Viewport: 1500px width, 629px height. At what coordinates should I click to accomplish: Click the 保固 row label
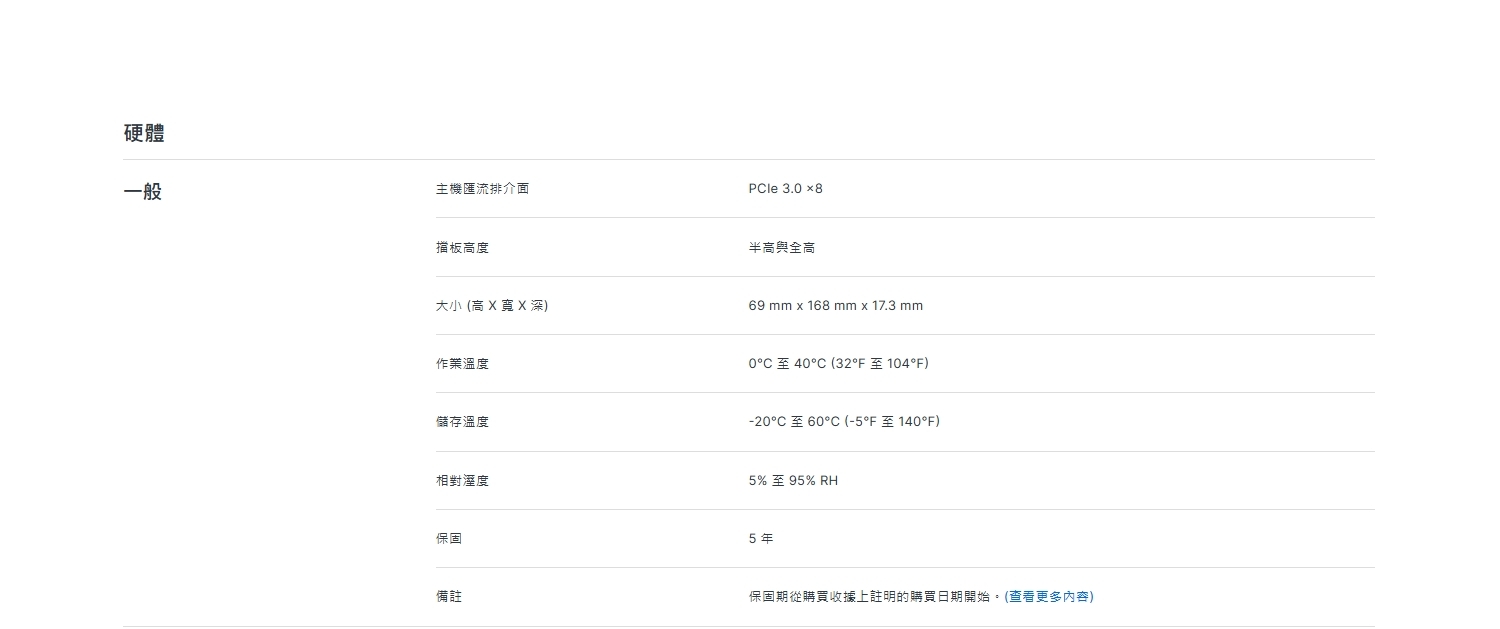[x=449, y=539]
